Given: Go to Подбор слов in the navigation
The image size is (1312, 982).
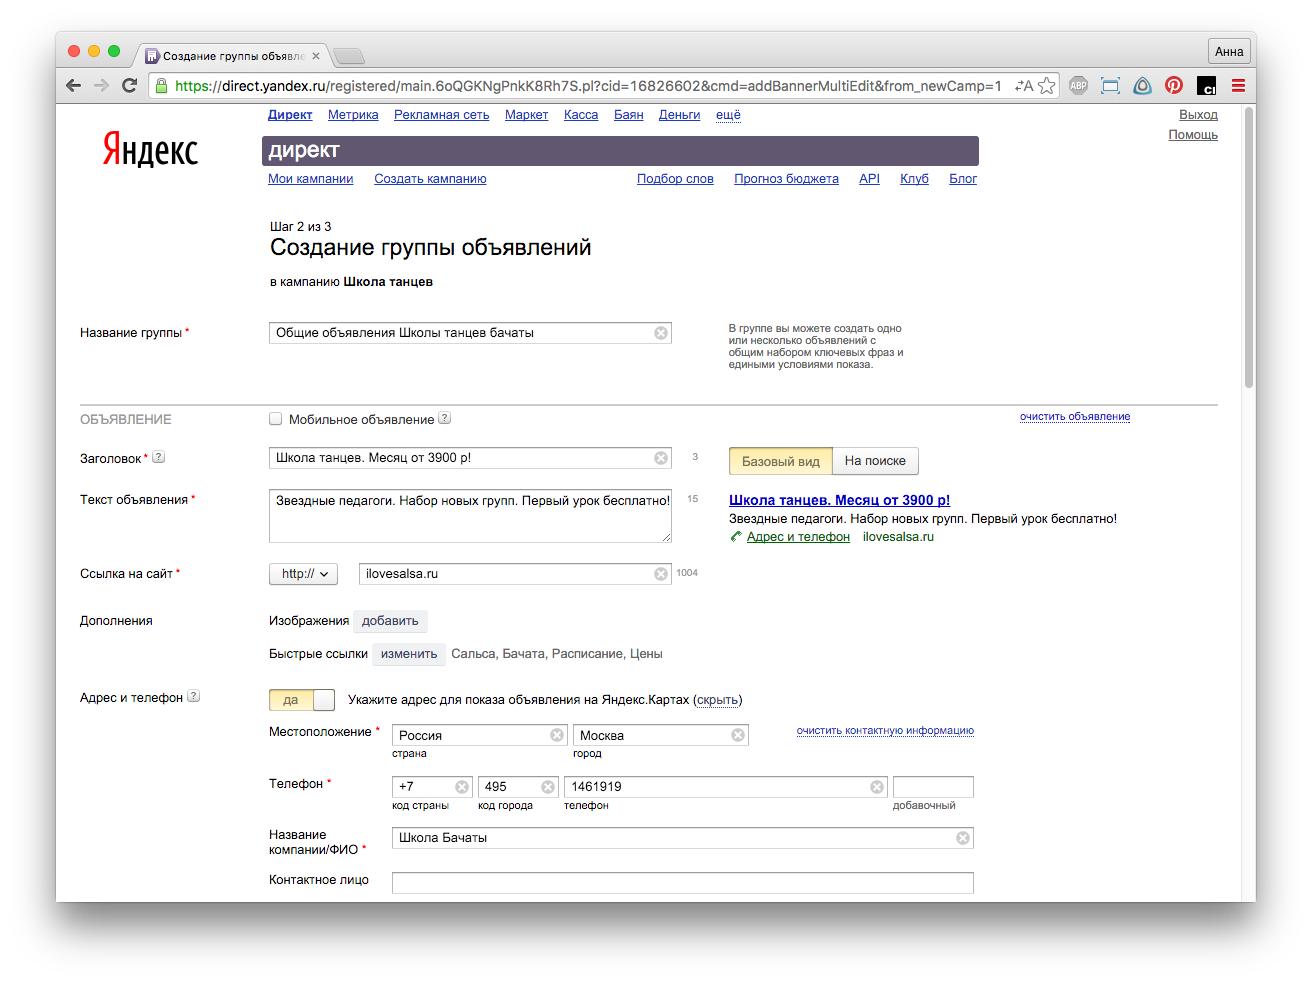Looking at the screenshot, I should (675, 179).
